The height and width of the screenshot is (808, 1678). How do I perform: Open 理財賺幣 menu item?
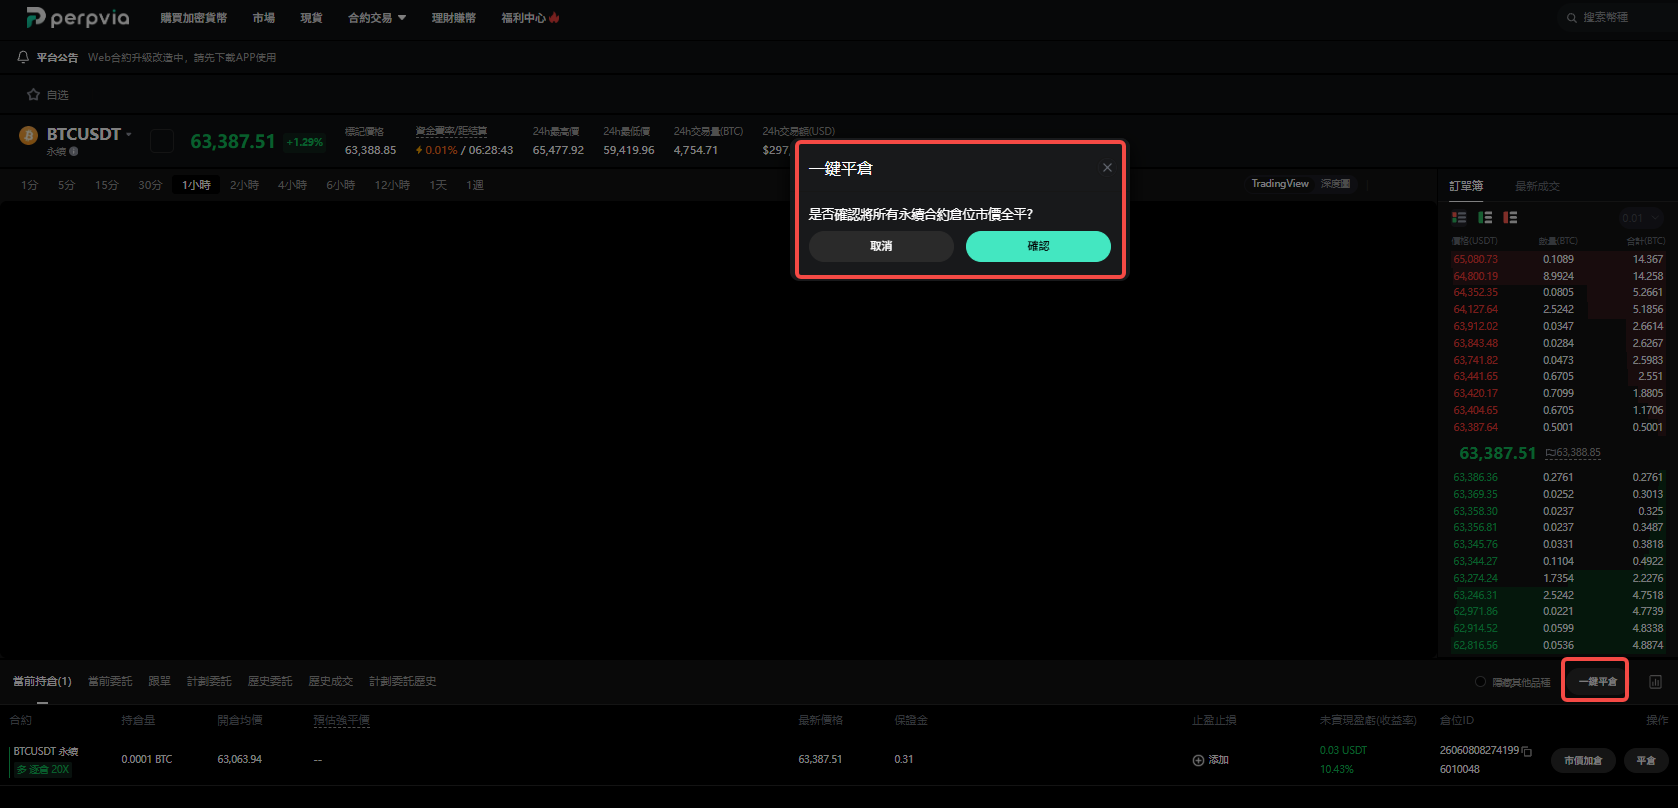click(453, 18)
